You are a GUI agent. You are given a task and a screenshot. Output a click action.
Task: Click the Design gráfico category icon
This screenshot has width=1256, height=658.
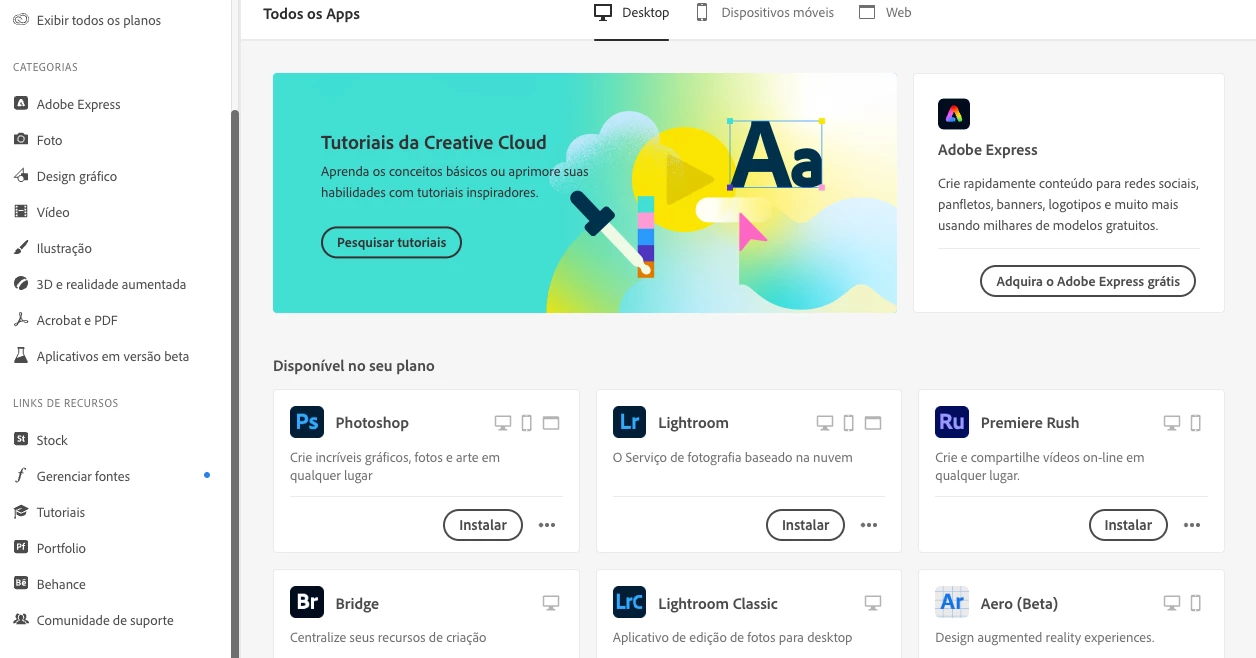tap(20, 176)
